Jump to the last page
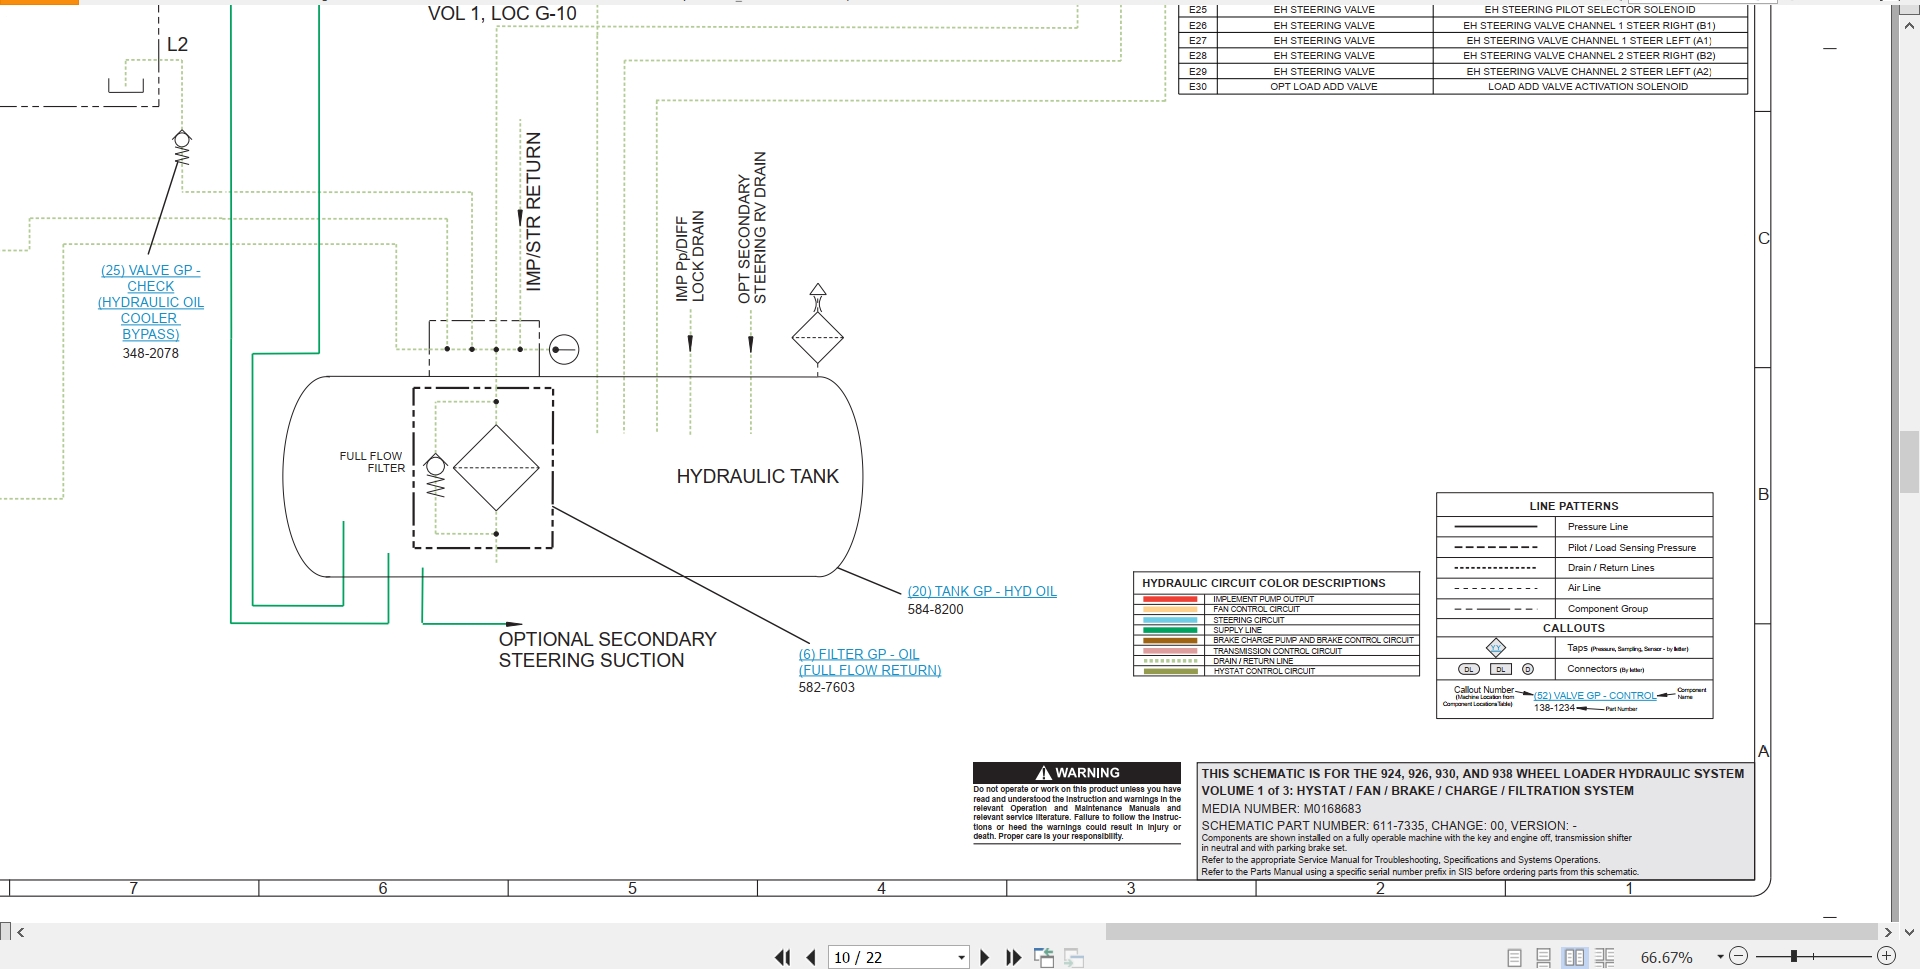The width and height of the screenshot is (1920, 969). pyautogui.click(x=1013, y=958)
